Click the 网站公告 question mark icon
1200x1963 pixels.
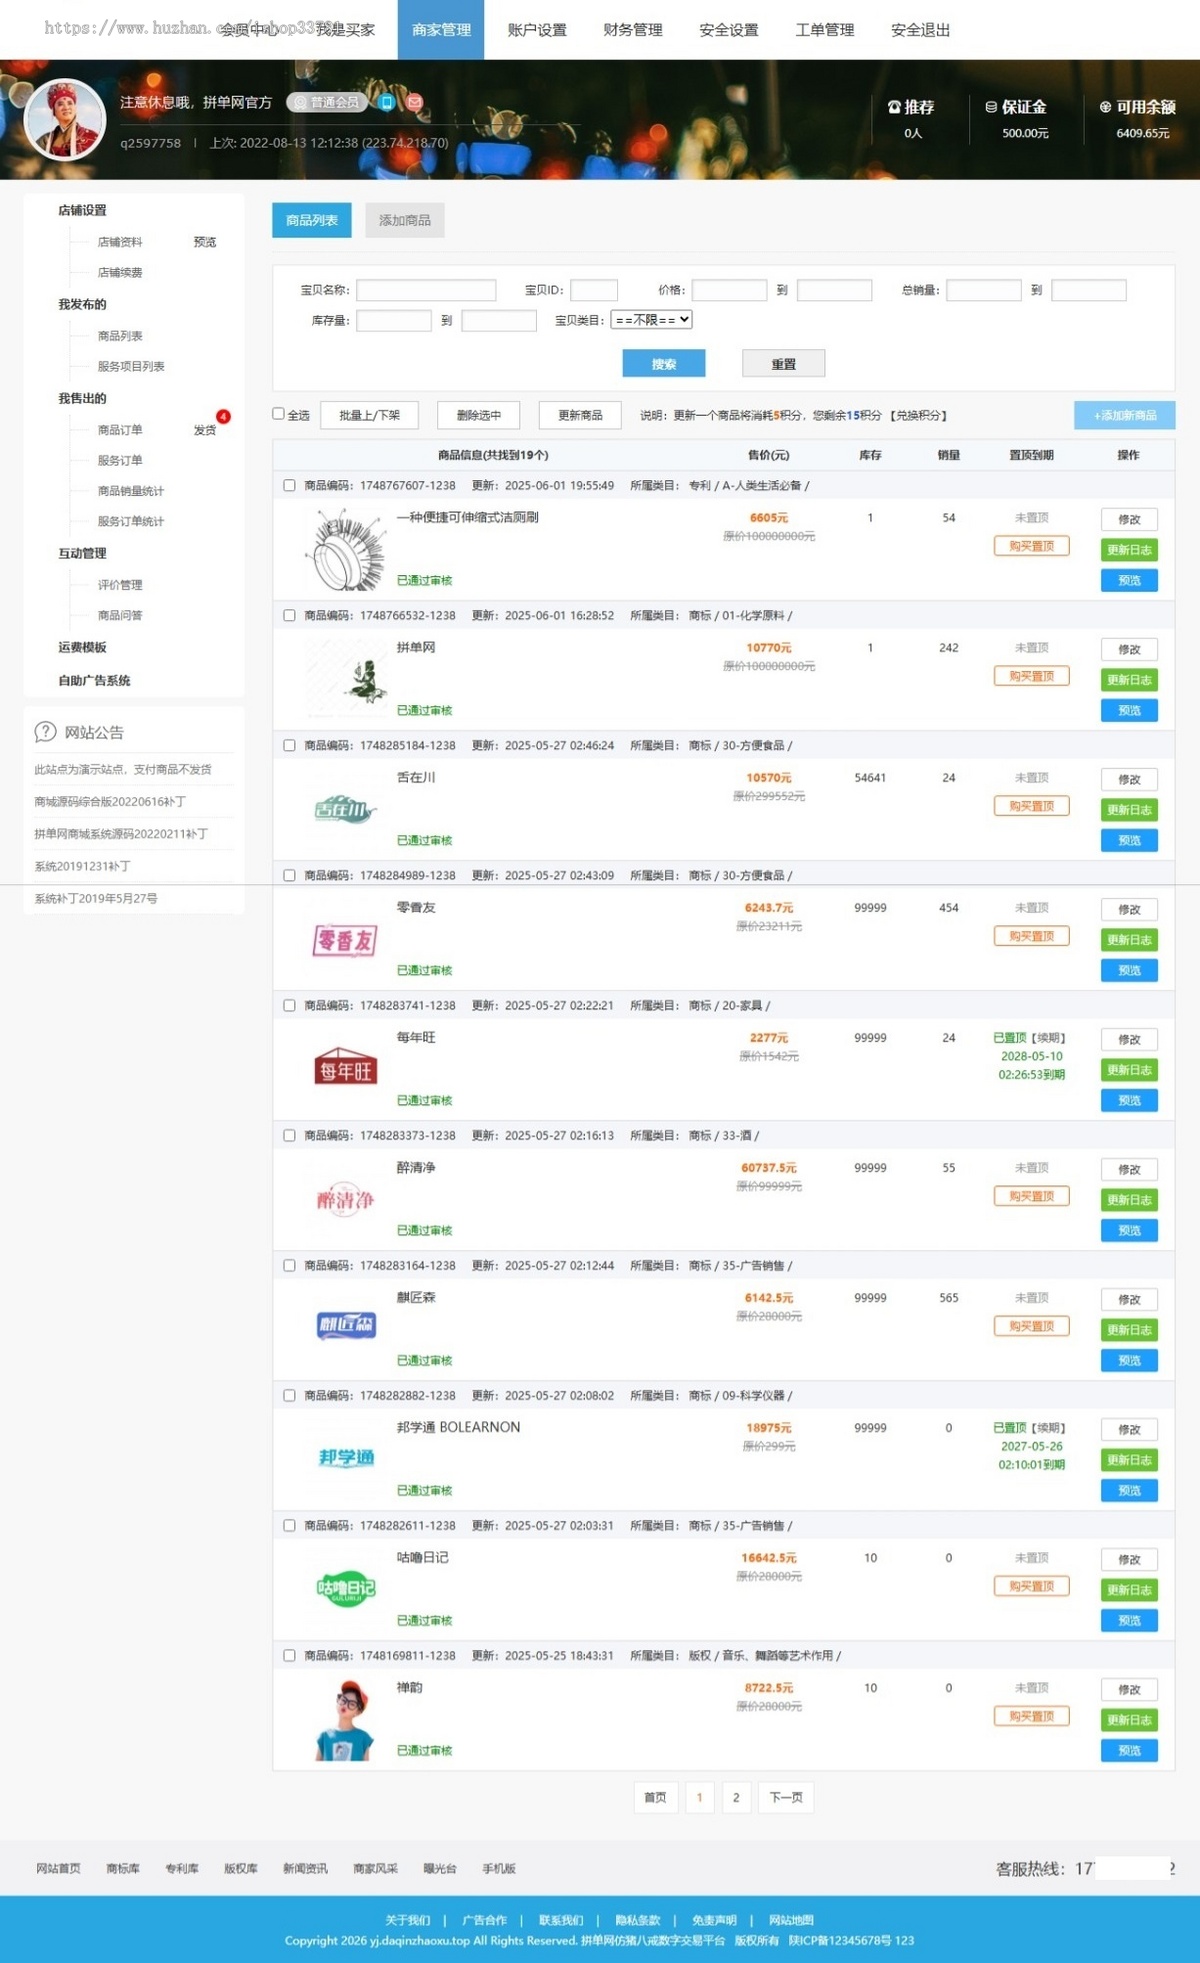click(x=45, y=732)
